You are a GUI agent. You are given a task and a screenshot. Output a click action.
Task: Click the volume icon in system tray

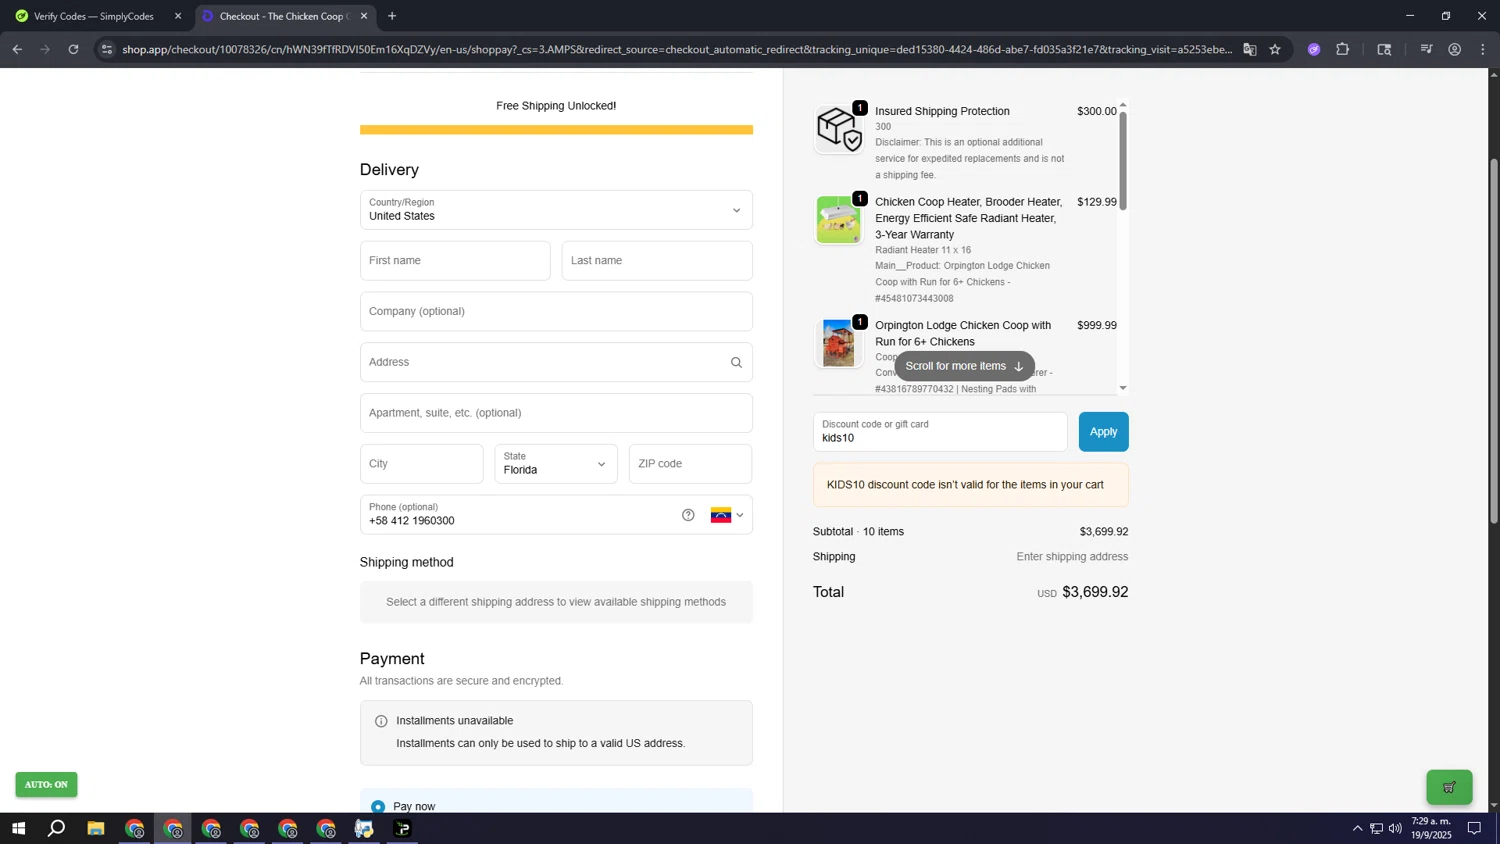(1395, 828)
